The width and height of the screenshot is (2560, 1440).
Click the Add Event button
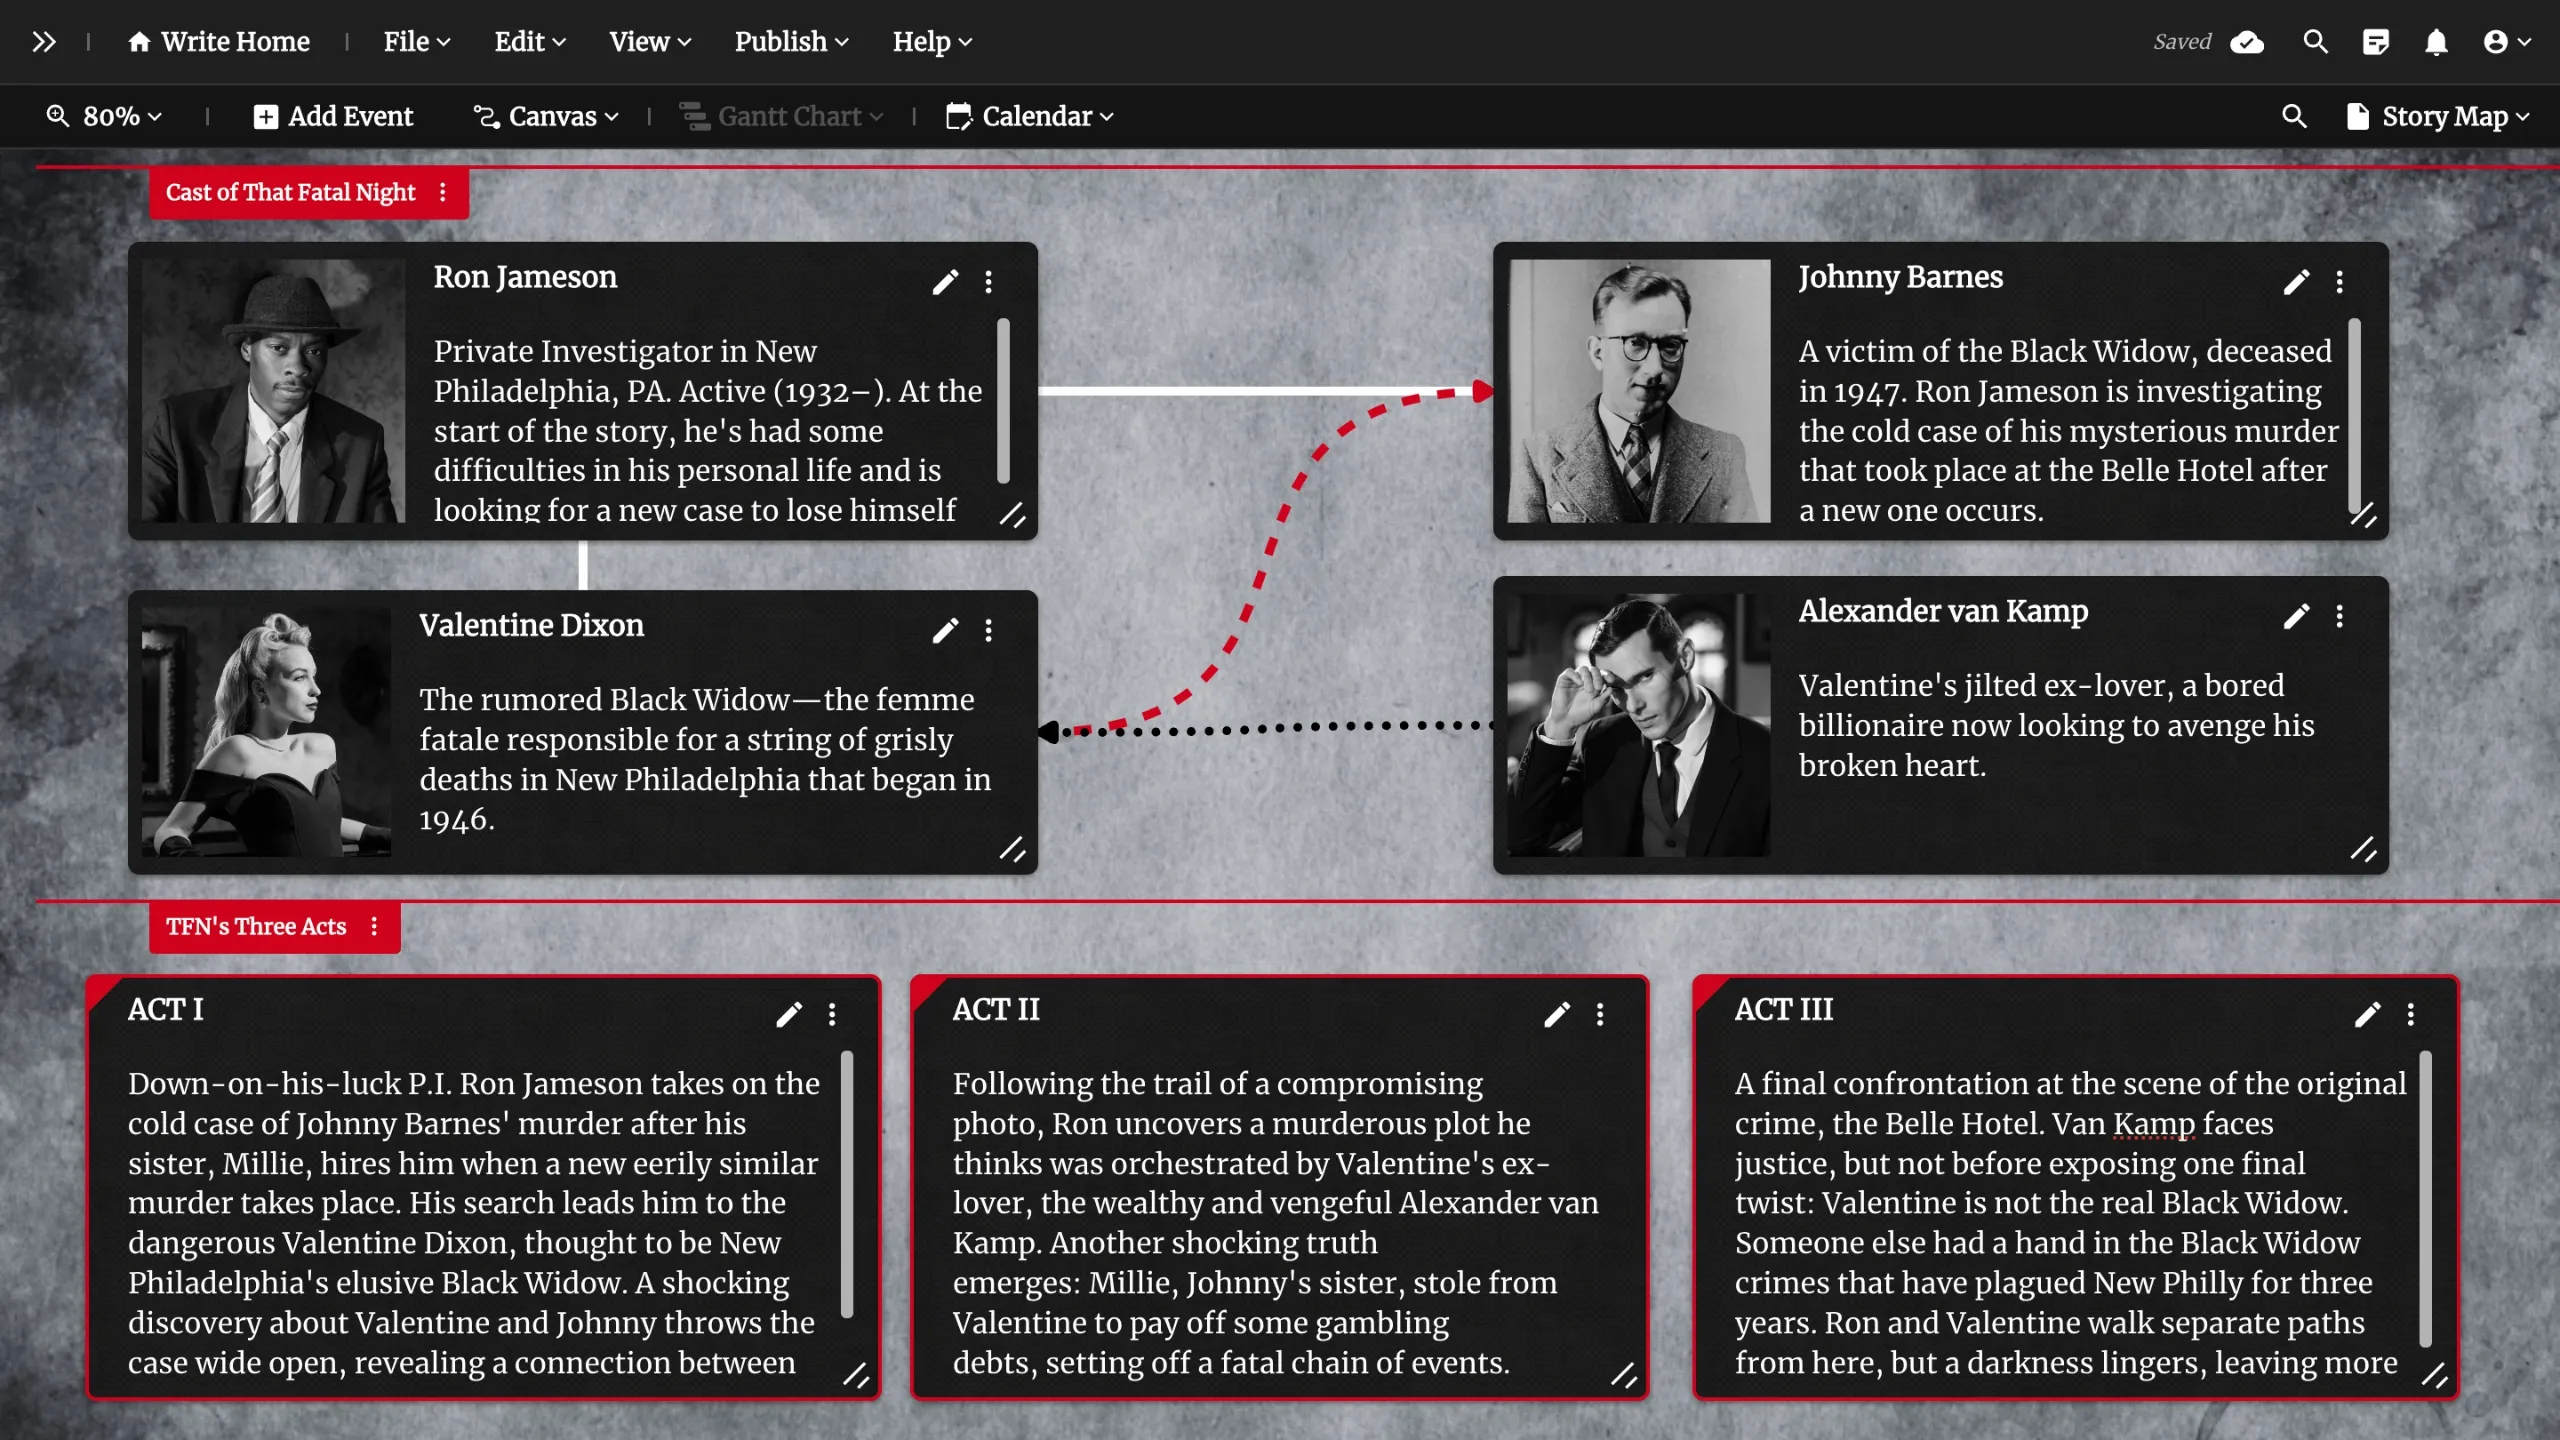(x=333, y=117)
